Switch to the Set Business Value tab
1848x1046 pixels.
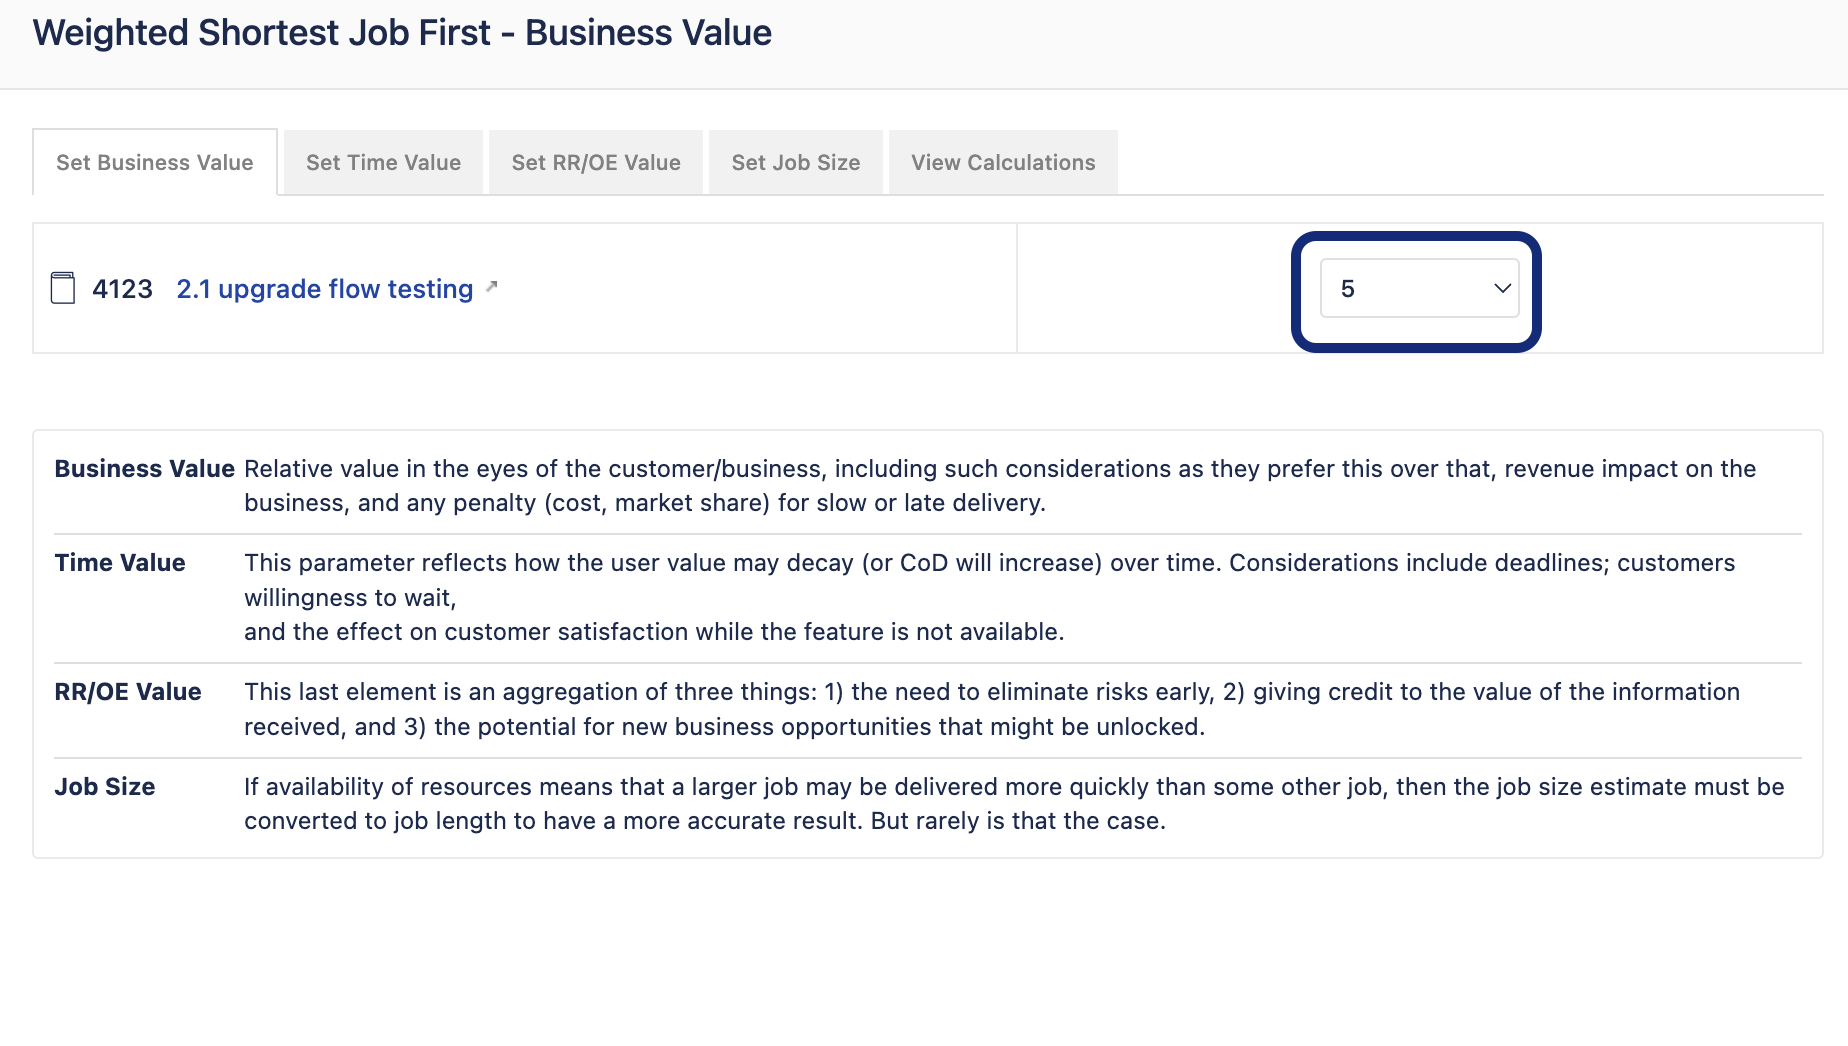click(x=155, y=162)
